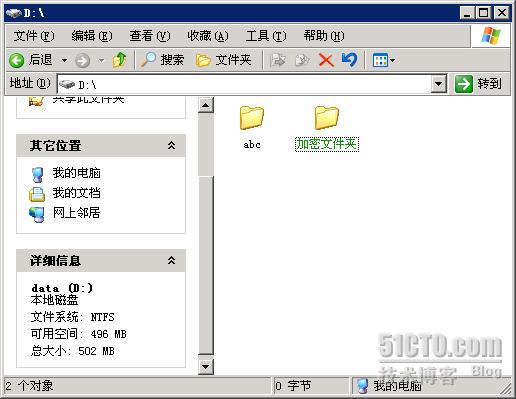Open the 帮助(H) menu
This screenshot has width=516, height=399.
(x=324, y=36)
